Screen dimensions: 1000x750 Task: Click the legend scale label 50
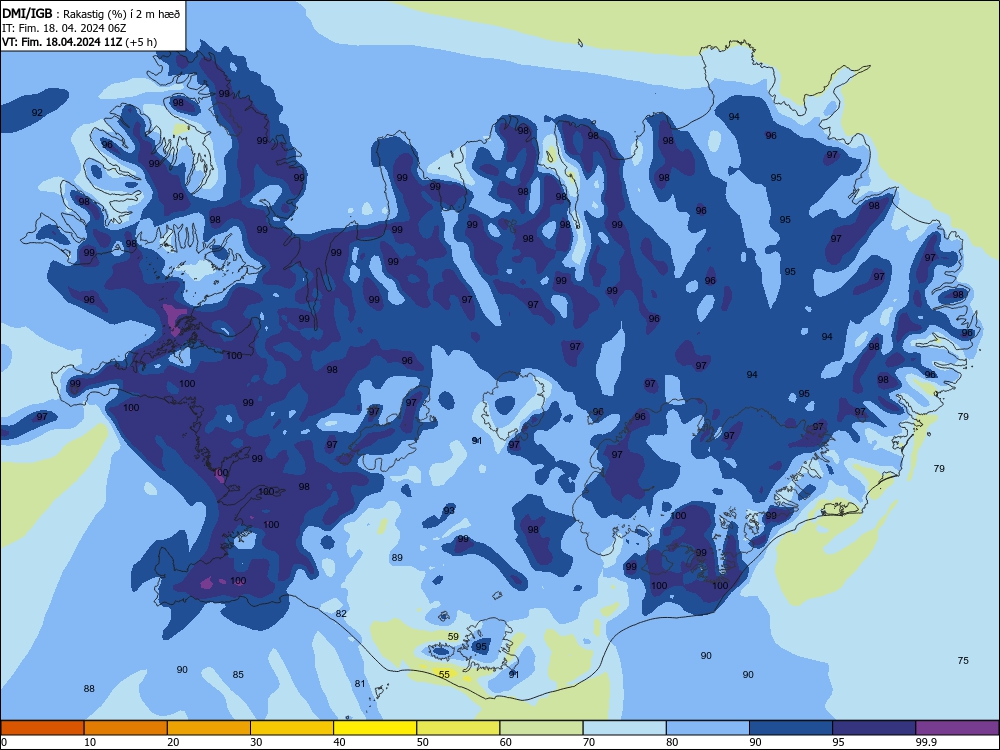click(423, 742)
